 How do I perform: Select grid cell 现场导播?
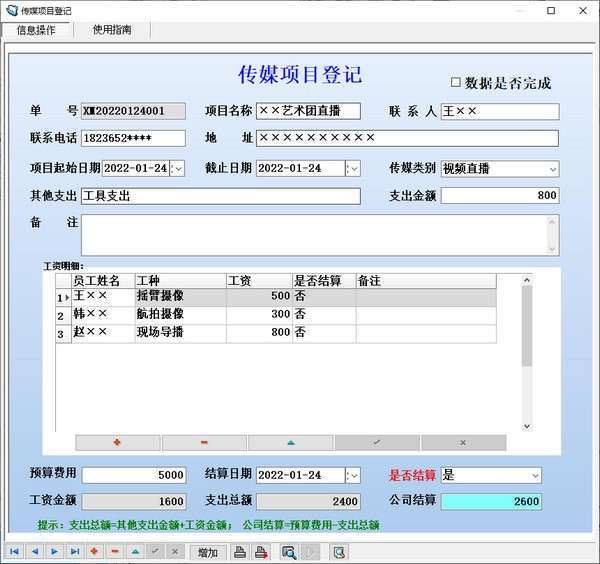(181, 333)
